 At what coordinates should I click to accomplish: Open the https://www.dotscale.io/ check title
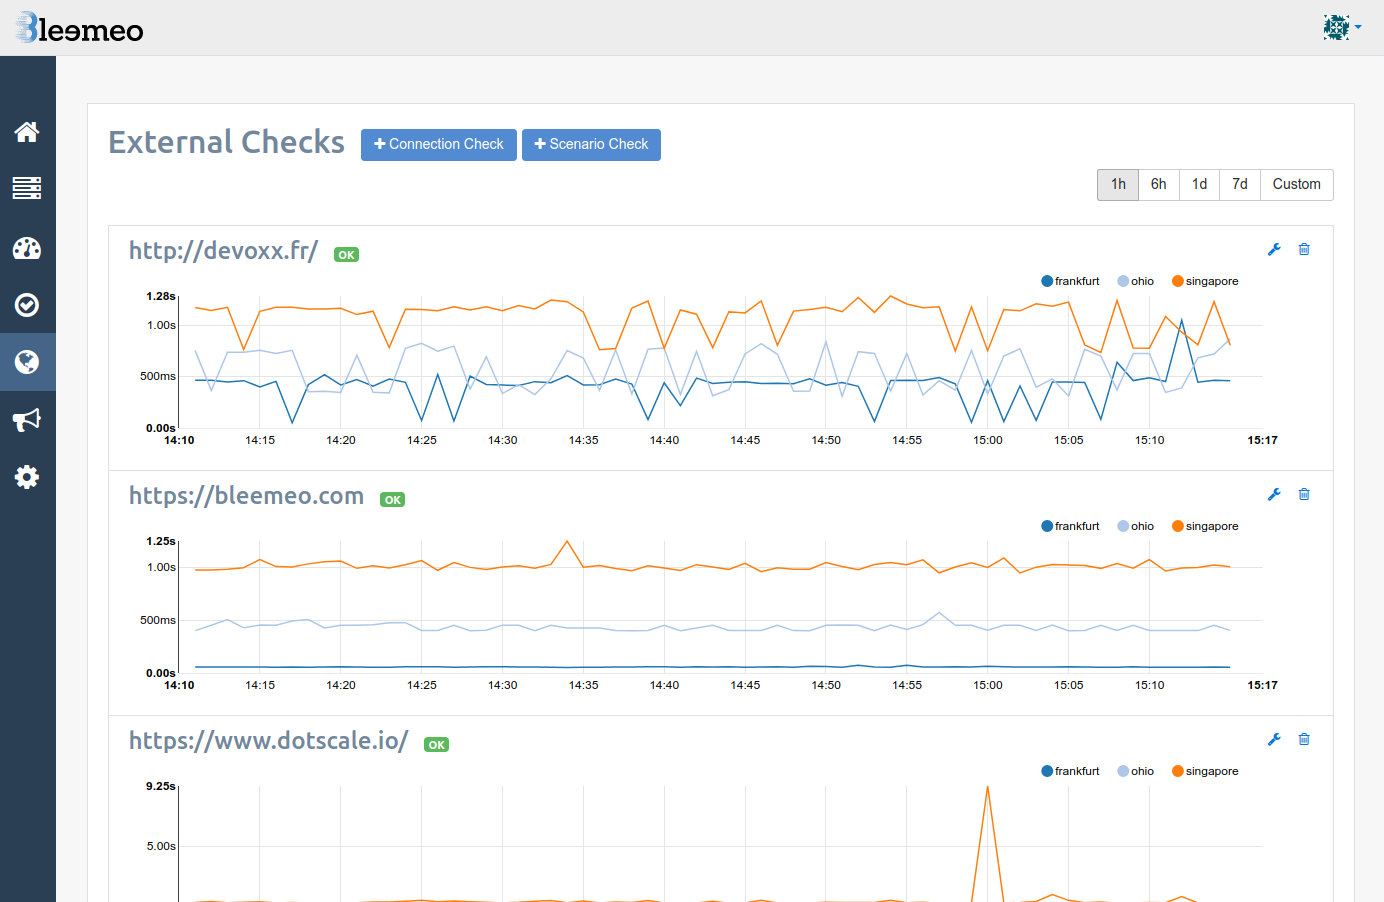[x=268, y=741]
